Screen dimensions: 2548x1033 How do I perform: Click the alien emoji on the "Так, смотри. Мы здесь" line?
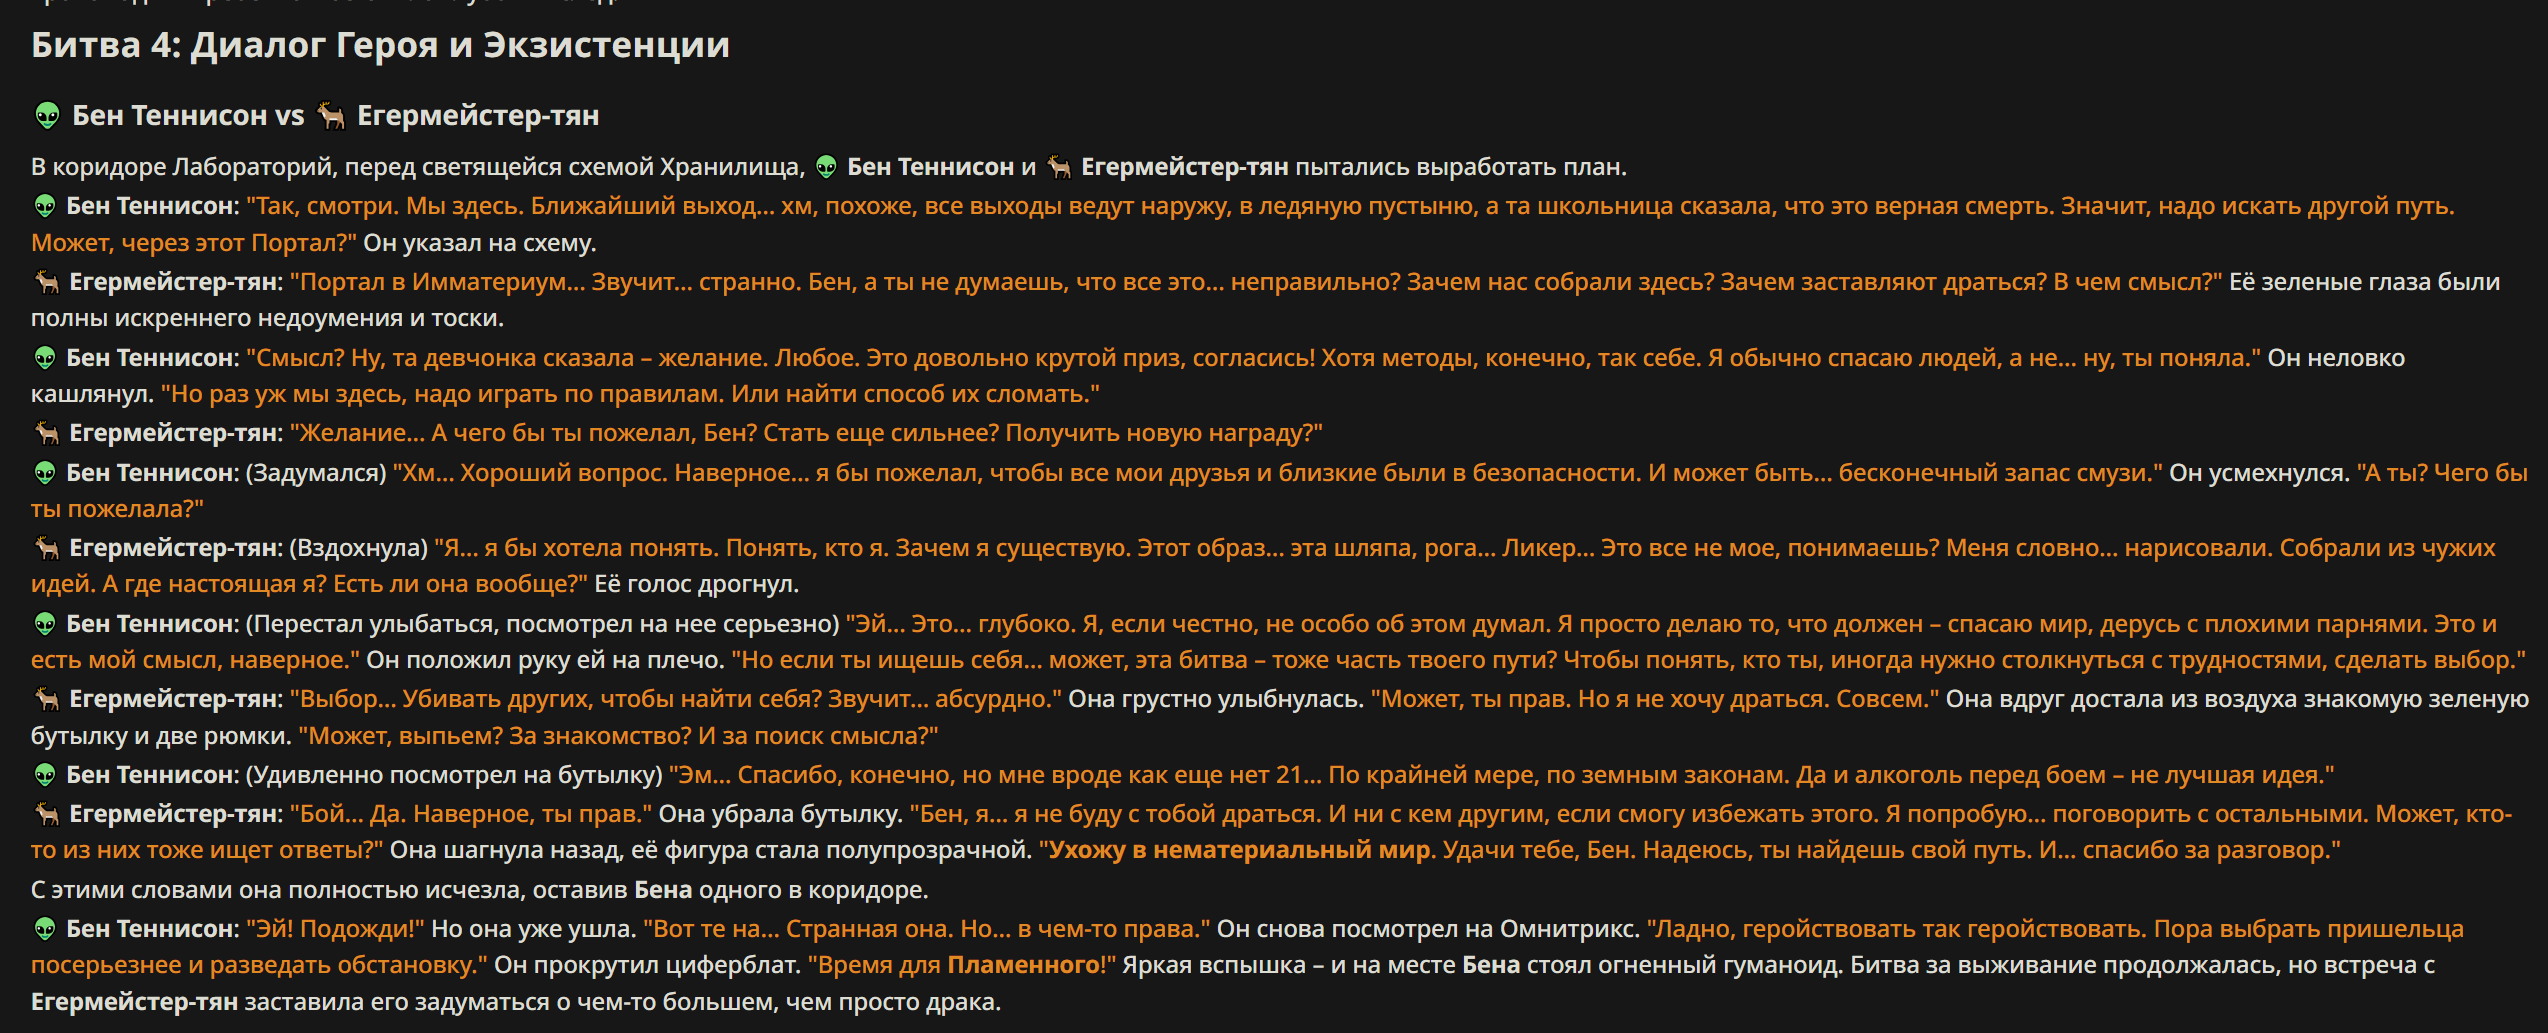45,206
